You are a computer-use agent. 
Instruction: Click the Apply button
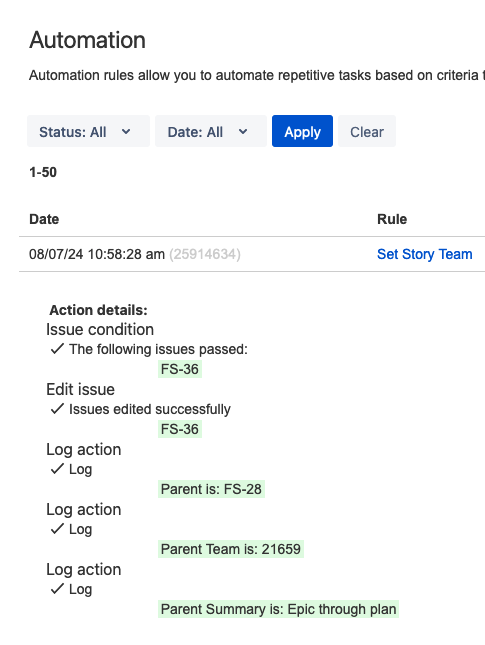302,131
